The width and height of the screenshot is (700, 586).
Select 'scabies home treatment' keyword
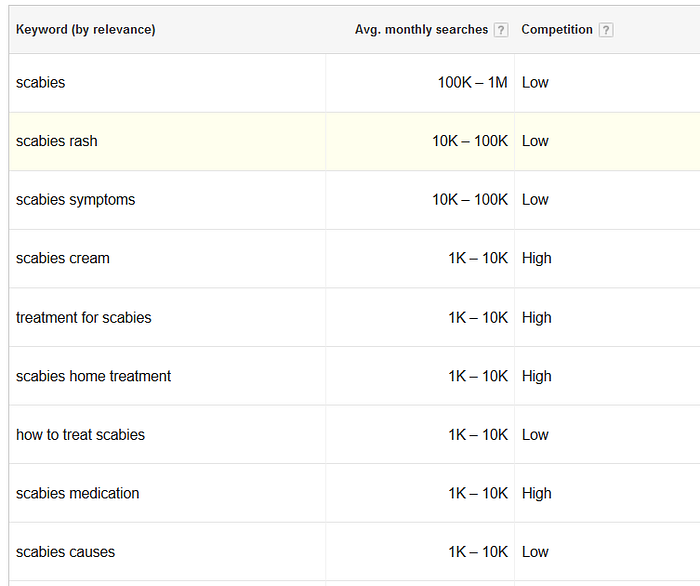93,376
